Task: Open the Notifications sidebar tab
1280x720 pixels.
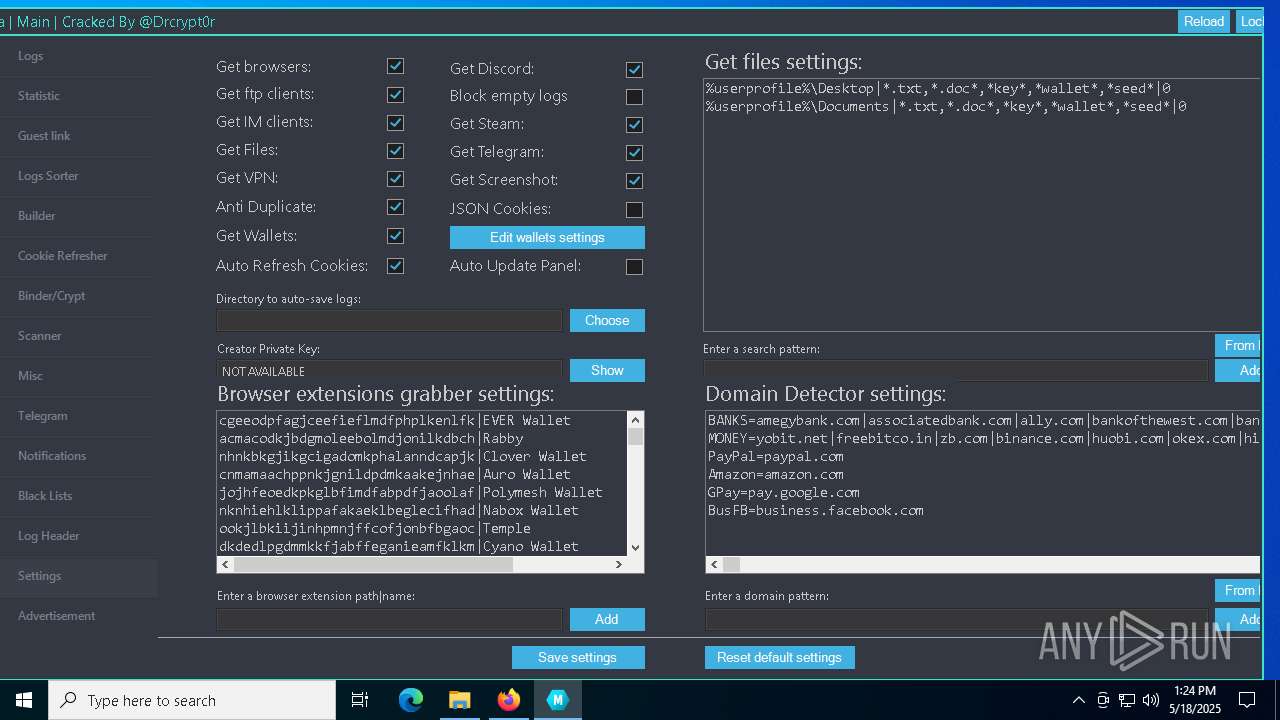Action: (x=78, y=456)
